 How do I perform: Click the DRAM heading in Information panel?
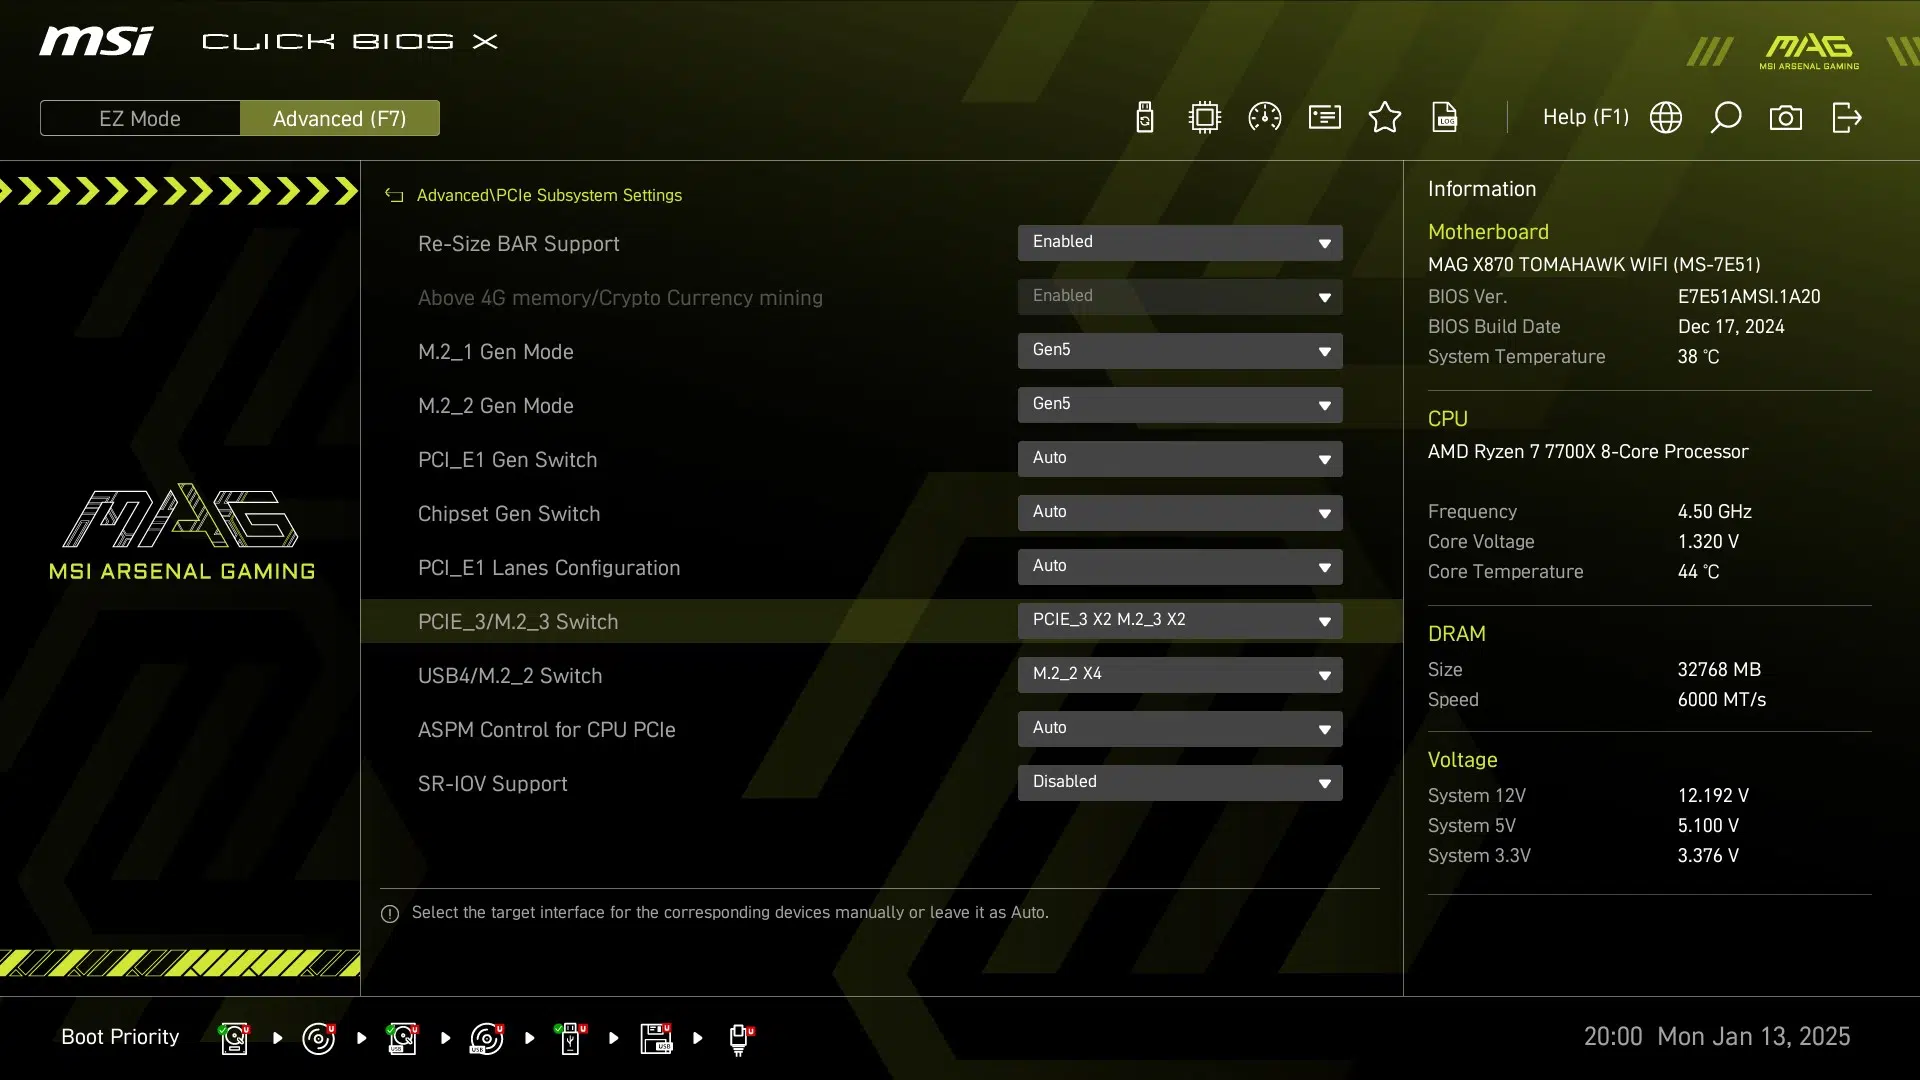click(x=1456, y=634)
